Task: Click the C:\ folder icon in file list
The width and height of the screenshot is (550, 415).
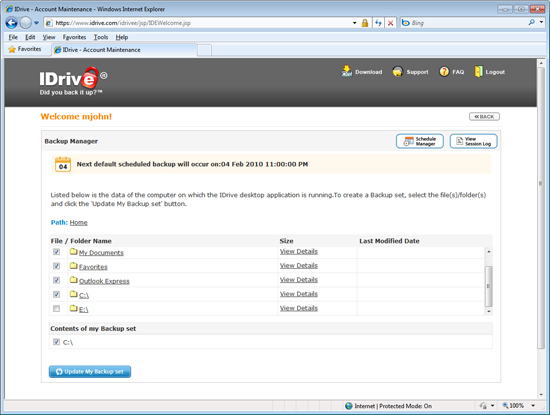Action: point(73,294)
